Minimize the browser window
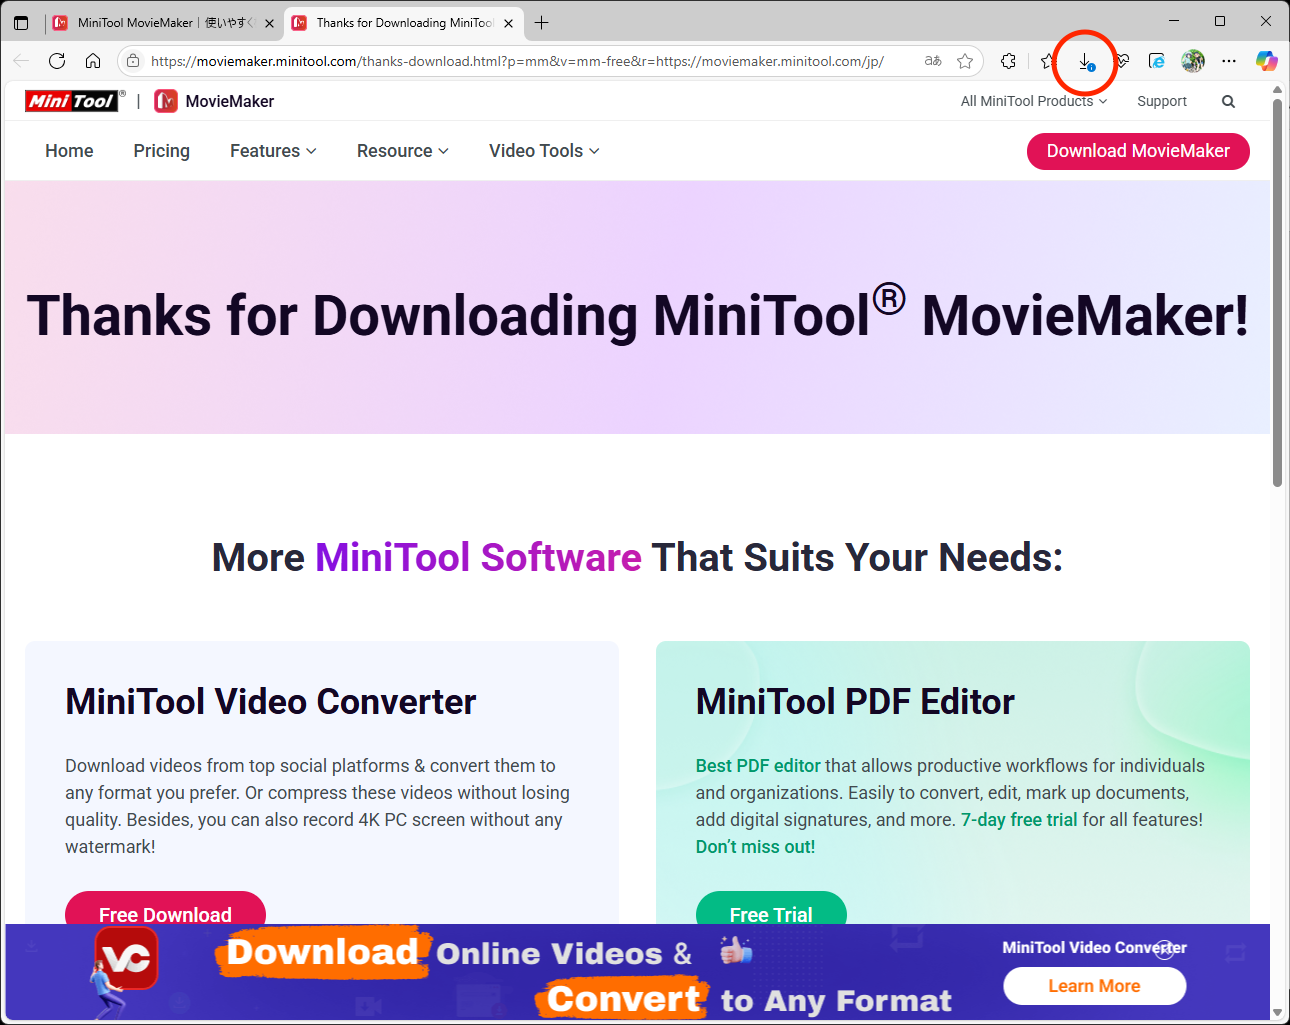Viewport: 1290px width, 1025px height. (x=1174, y=21)
